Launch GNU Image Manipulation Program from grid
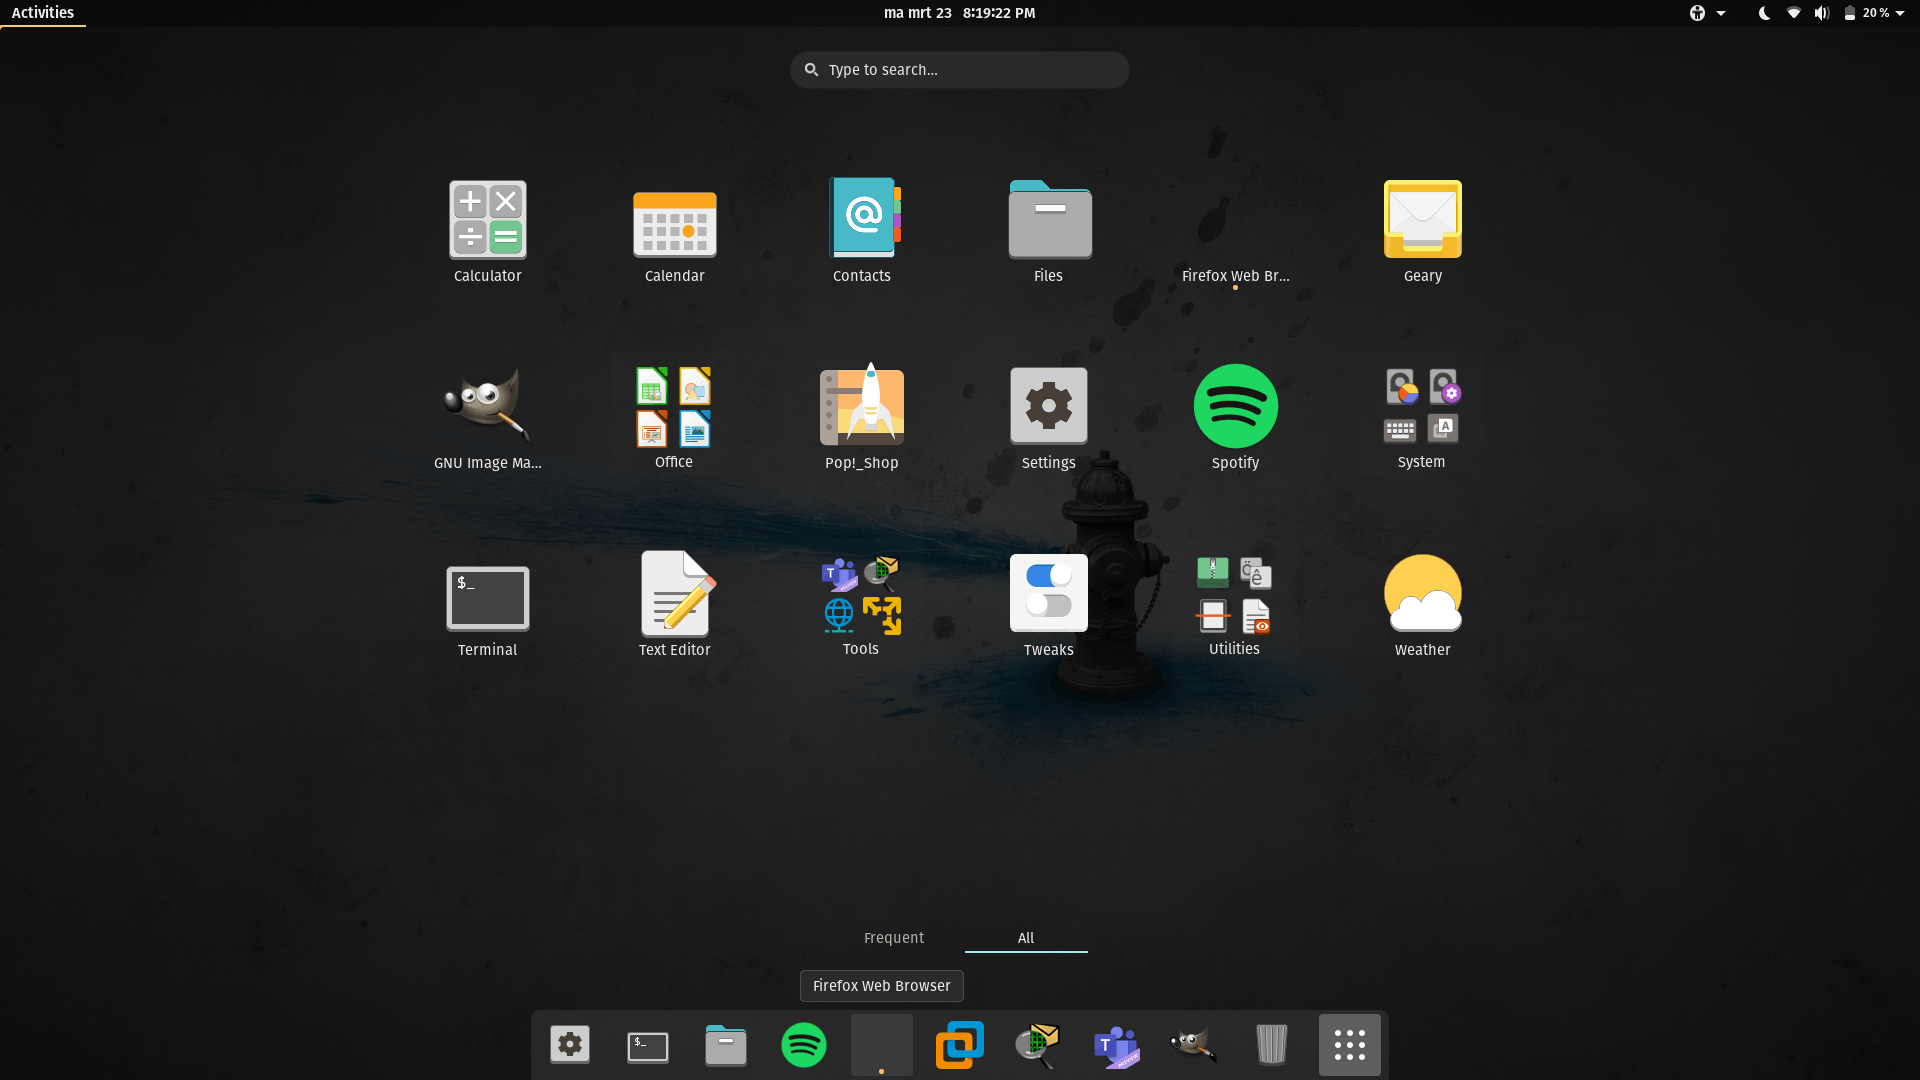Viewport: 1920px width, 1080px height. (x=487, y=419)
